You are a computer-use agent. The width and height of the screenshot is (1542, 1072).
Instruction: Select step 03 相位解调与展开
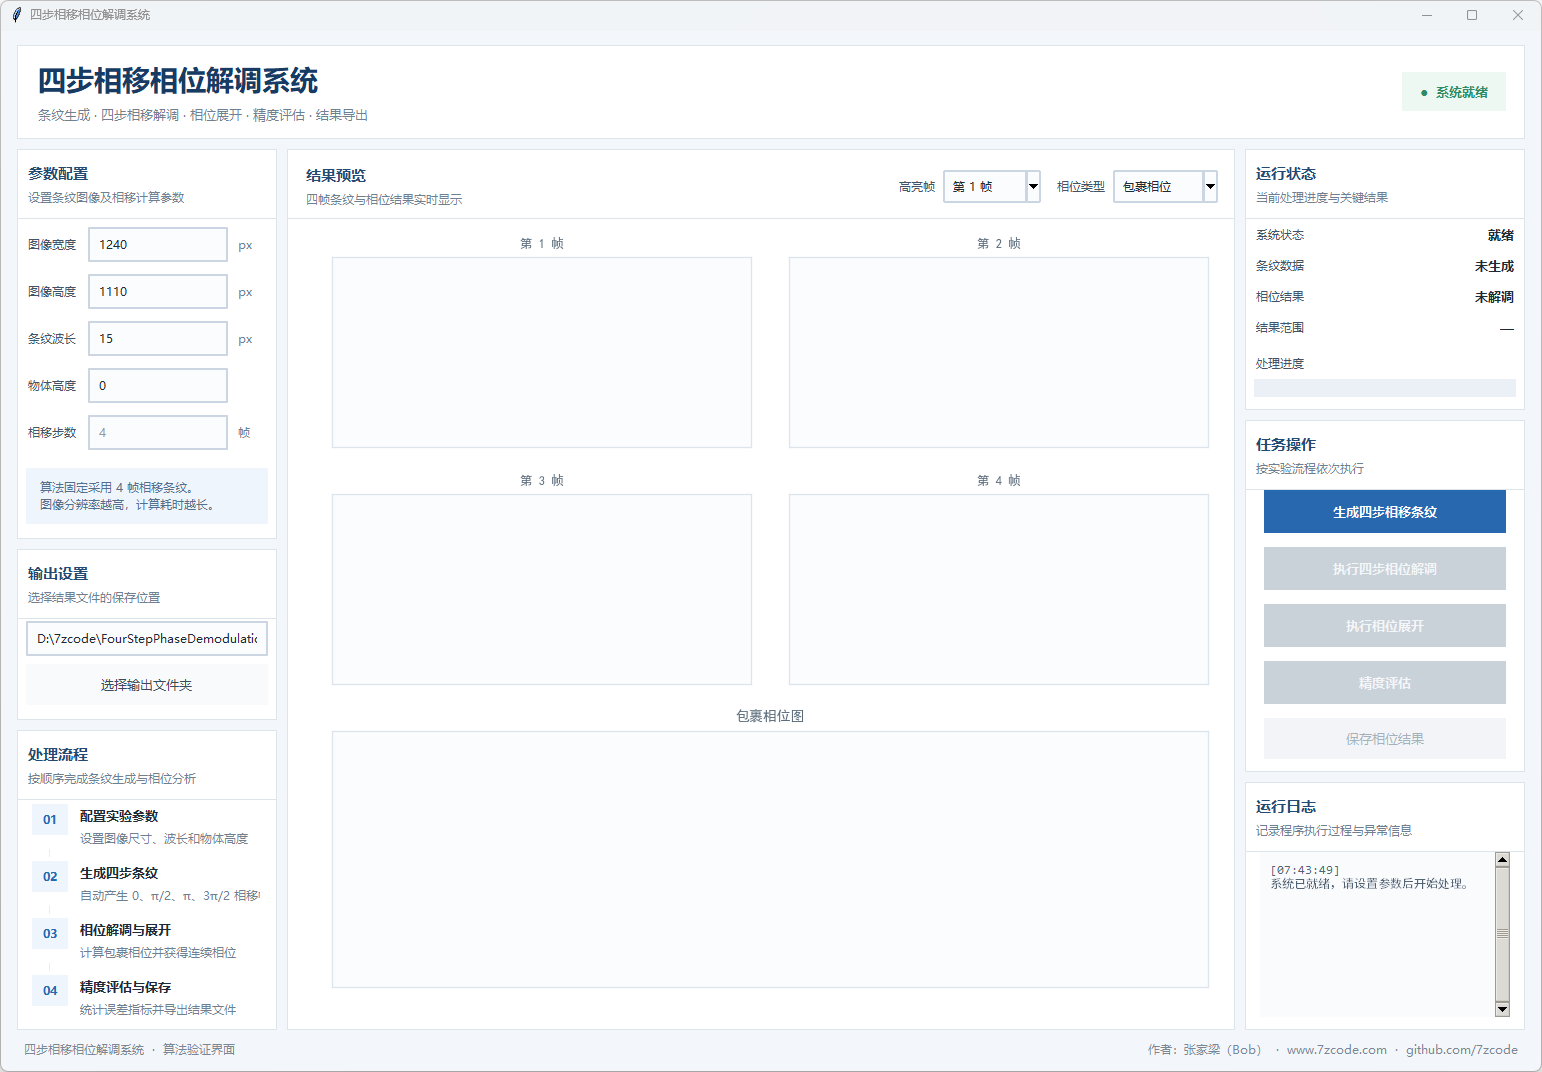pyautogui.click(x=147, y=941)
